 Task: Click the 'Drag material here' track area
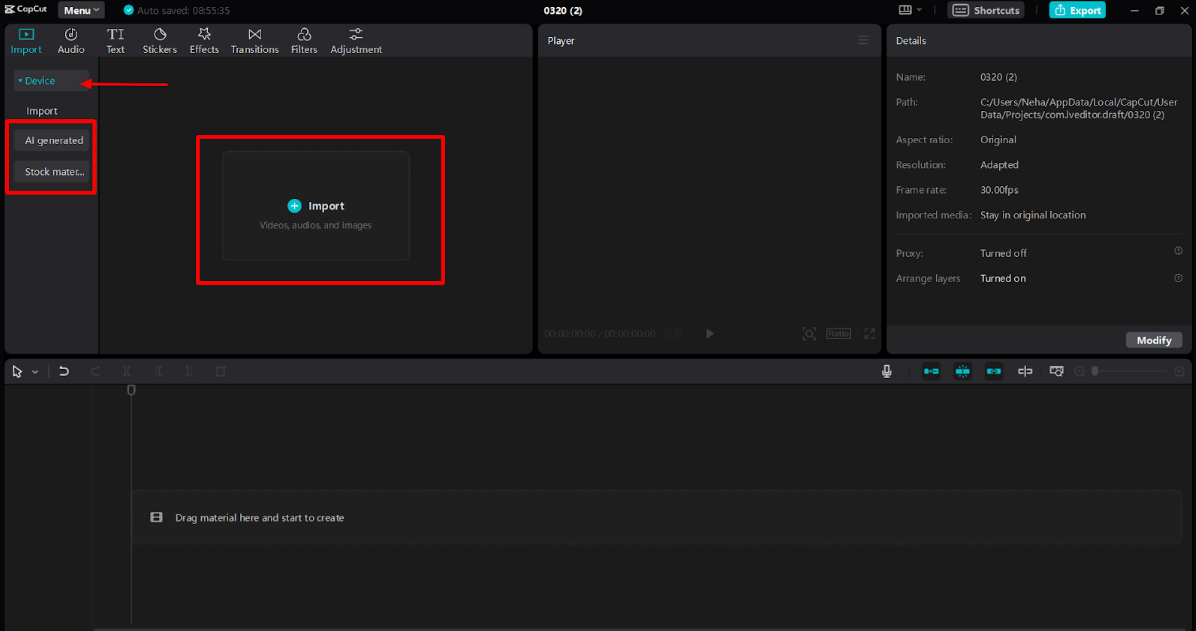coord(657,517)
